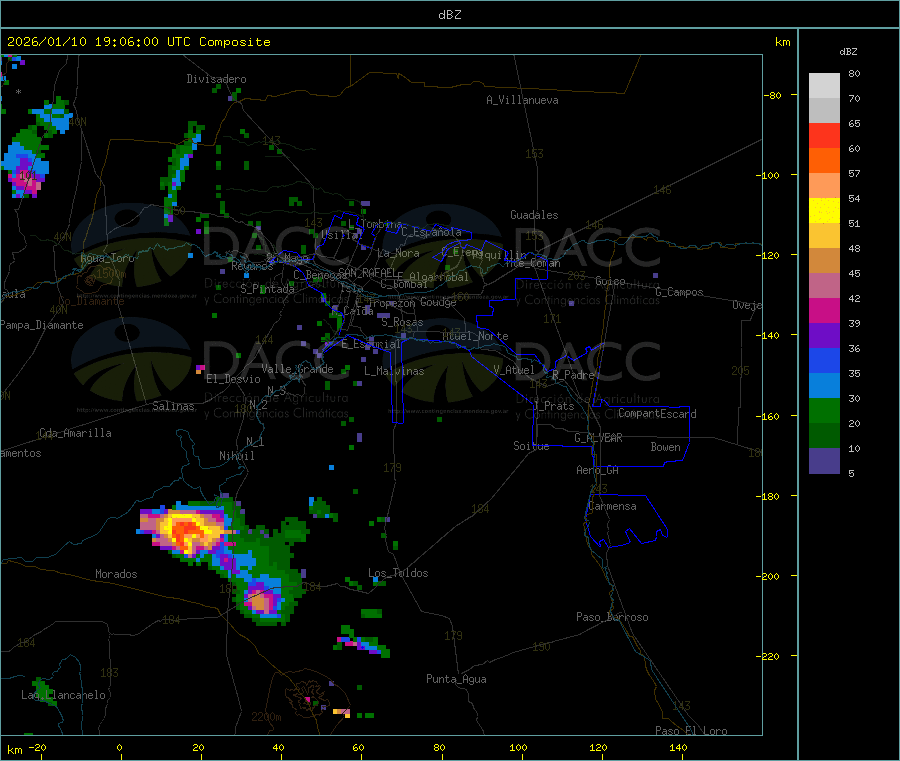Image resolution: width=900 pixels, height=761 pixels.
Task: Click the Guico place label
Action: coord(611,281)
